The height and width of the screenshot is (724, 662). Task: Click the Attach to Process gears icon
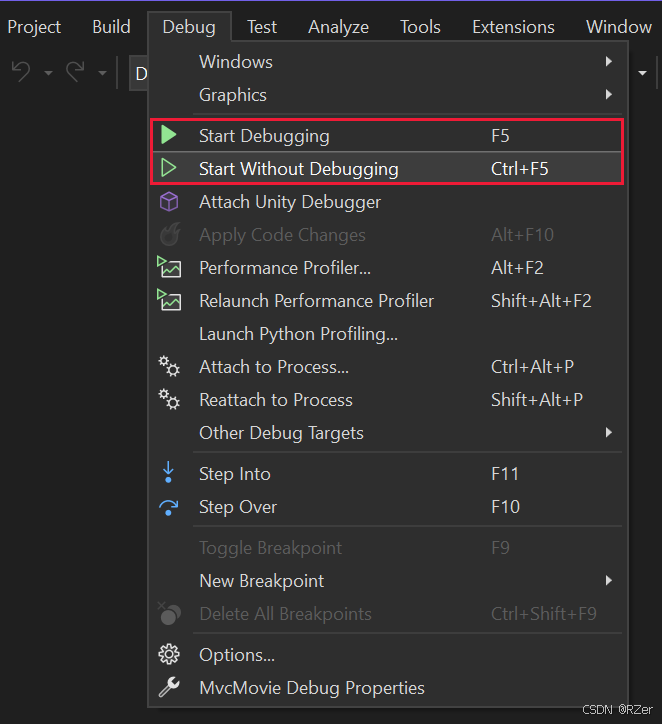click(x=169, y=367)
